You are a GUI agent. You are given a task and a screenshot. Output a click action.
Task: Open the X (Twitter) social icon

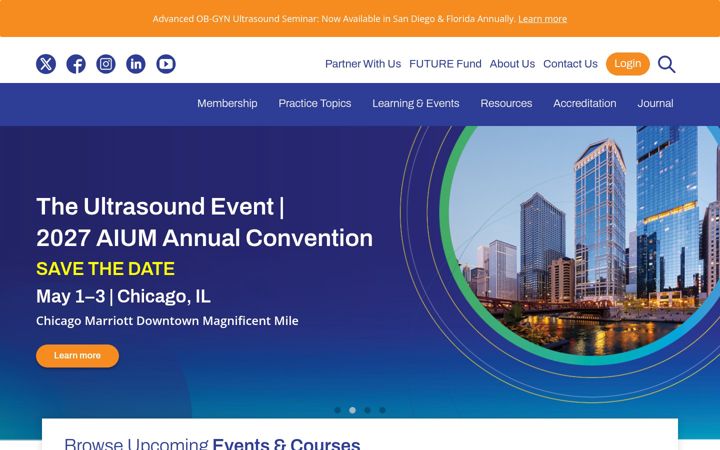(x=46, y=64)
